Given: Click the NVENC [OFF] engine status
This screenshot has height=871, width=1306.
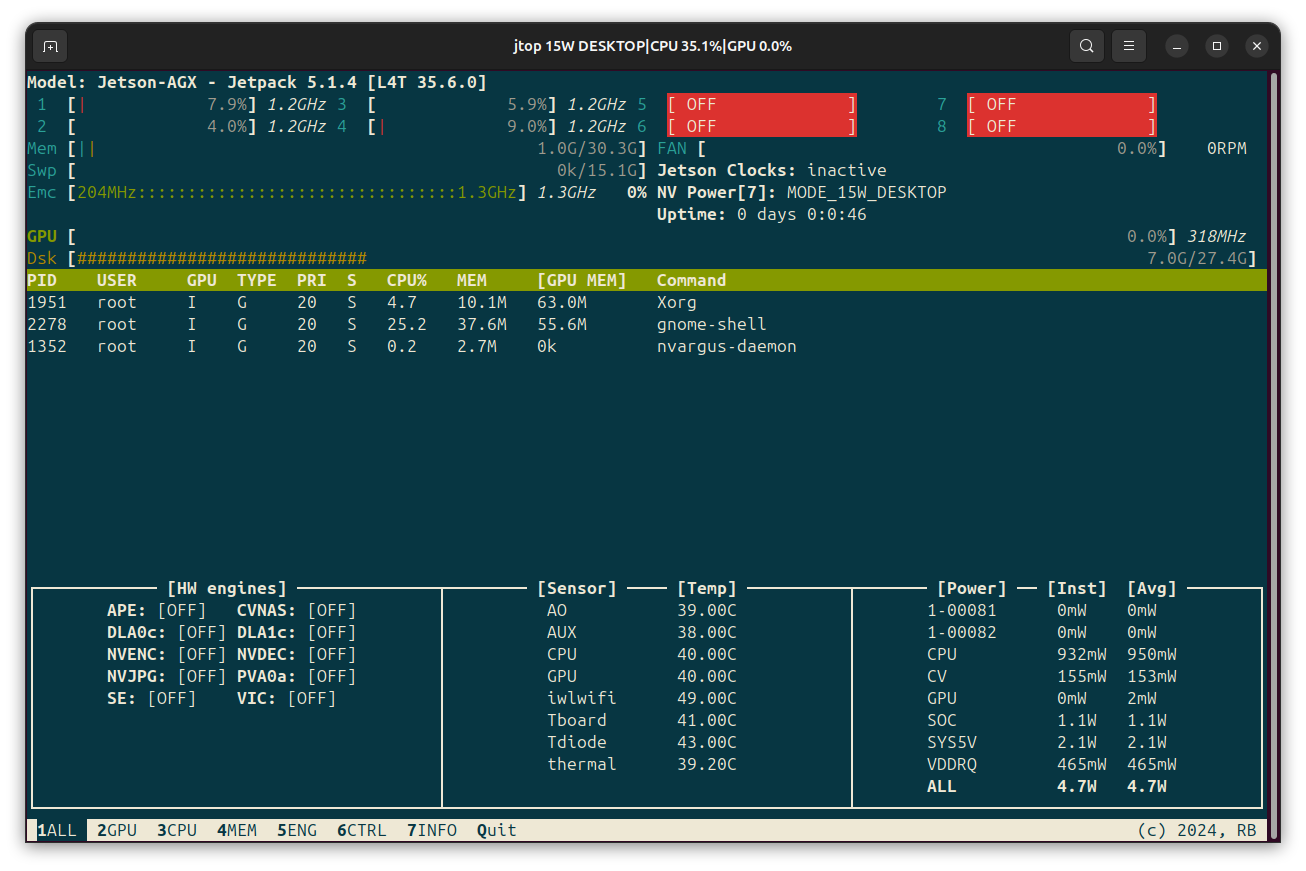Looking at the screenshot, I should [x=167, y=654].
